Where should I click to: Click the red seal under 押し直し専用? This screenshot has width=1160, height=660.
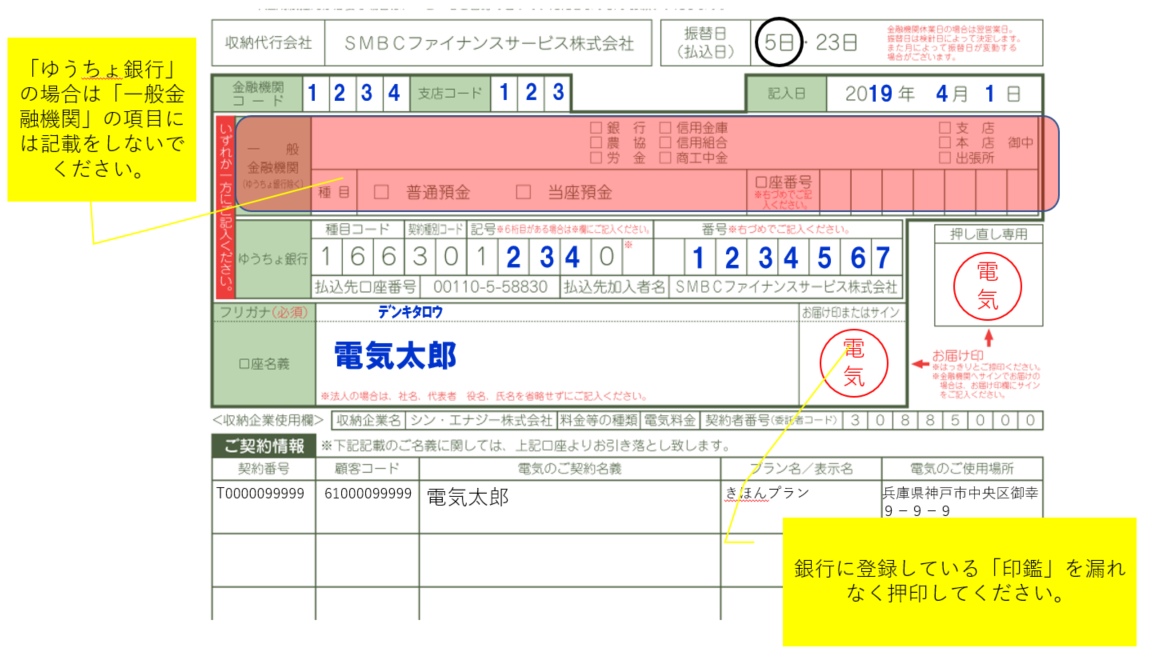pyautogui.click(x=988, y=286)
